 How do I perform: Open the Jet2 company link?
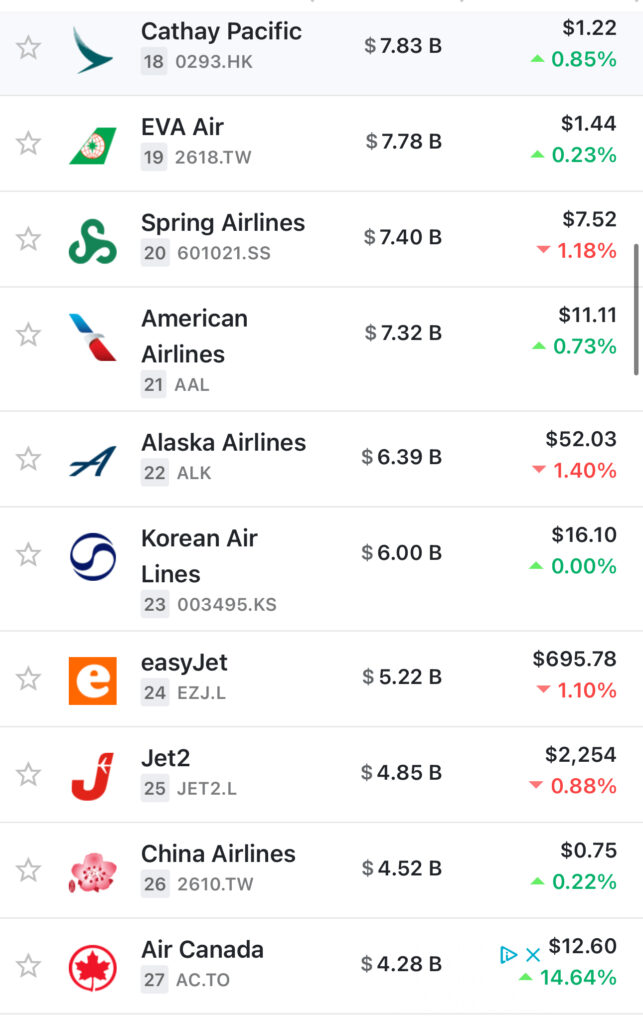[166, 758]
